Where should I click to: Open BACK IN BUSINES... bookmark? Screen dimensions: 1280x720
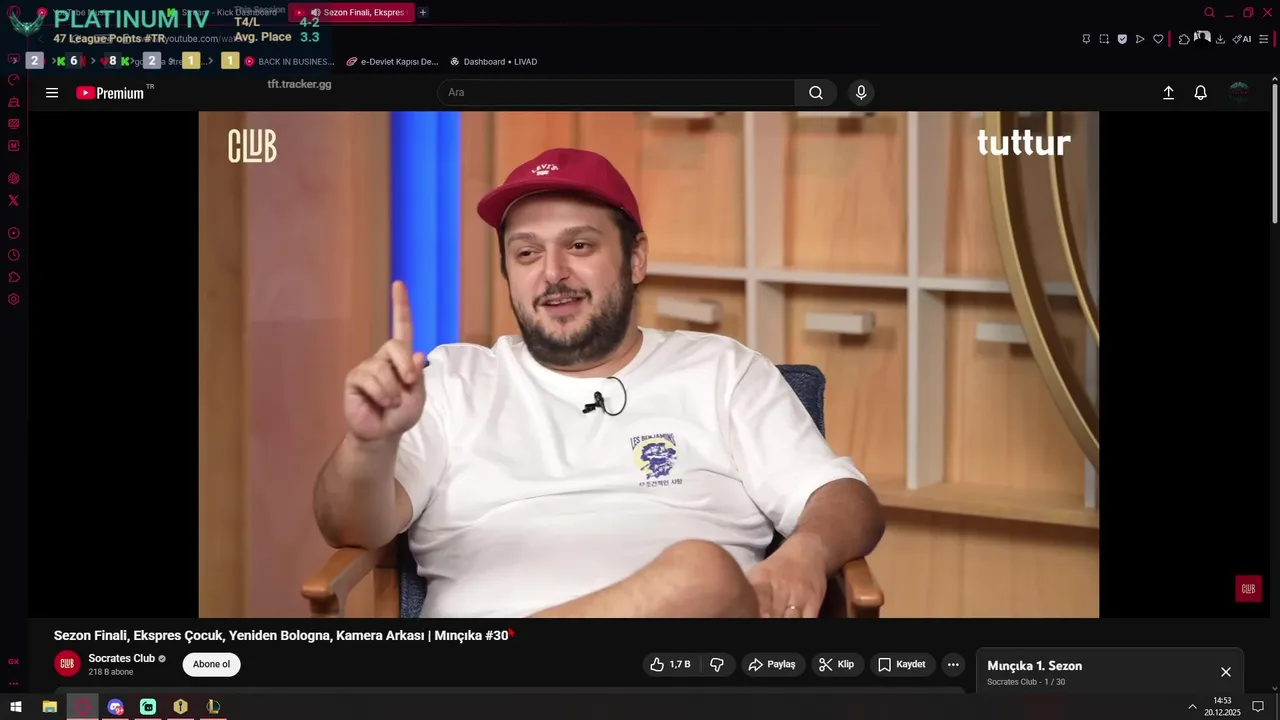(x=290, y=61)
